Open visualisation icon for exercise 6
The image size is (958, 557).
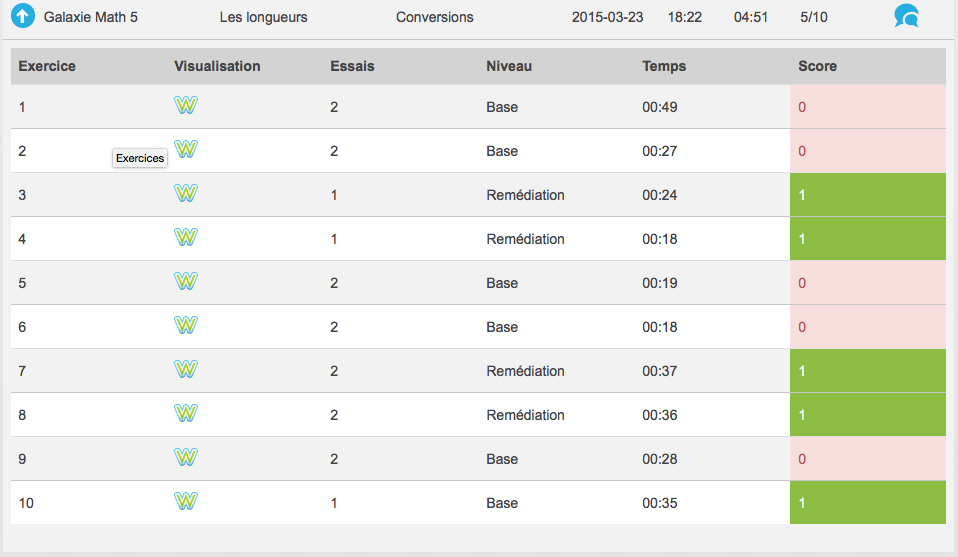[186, 325]
